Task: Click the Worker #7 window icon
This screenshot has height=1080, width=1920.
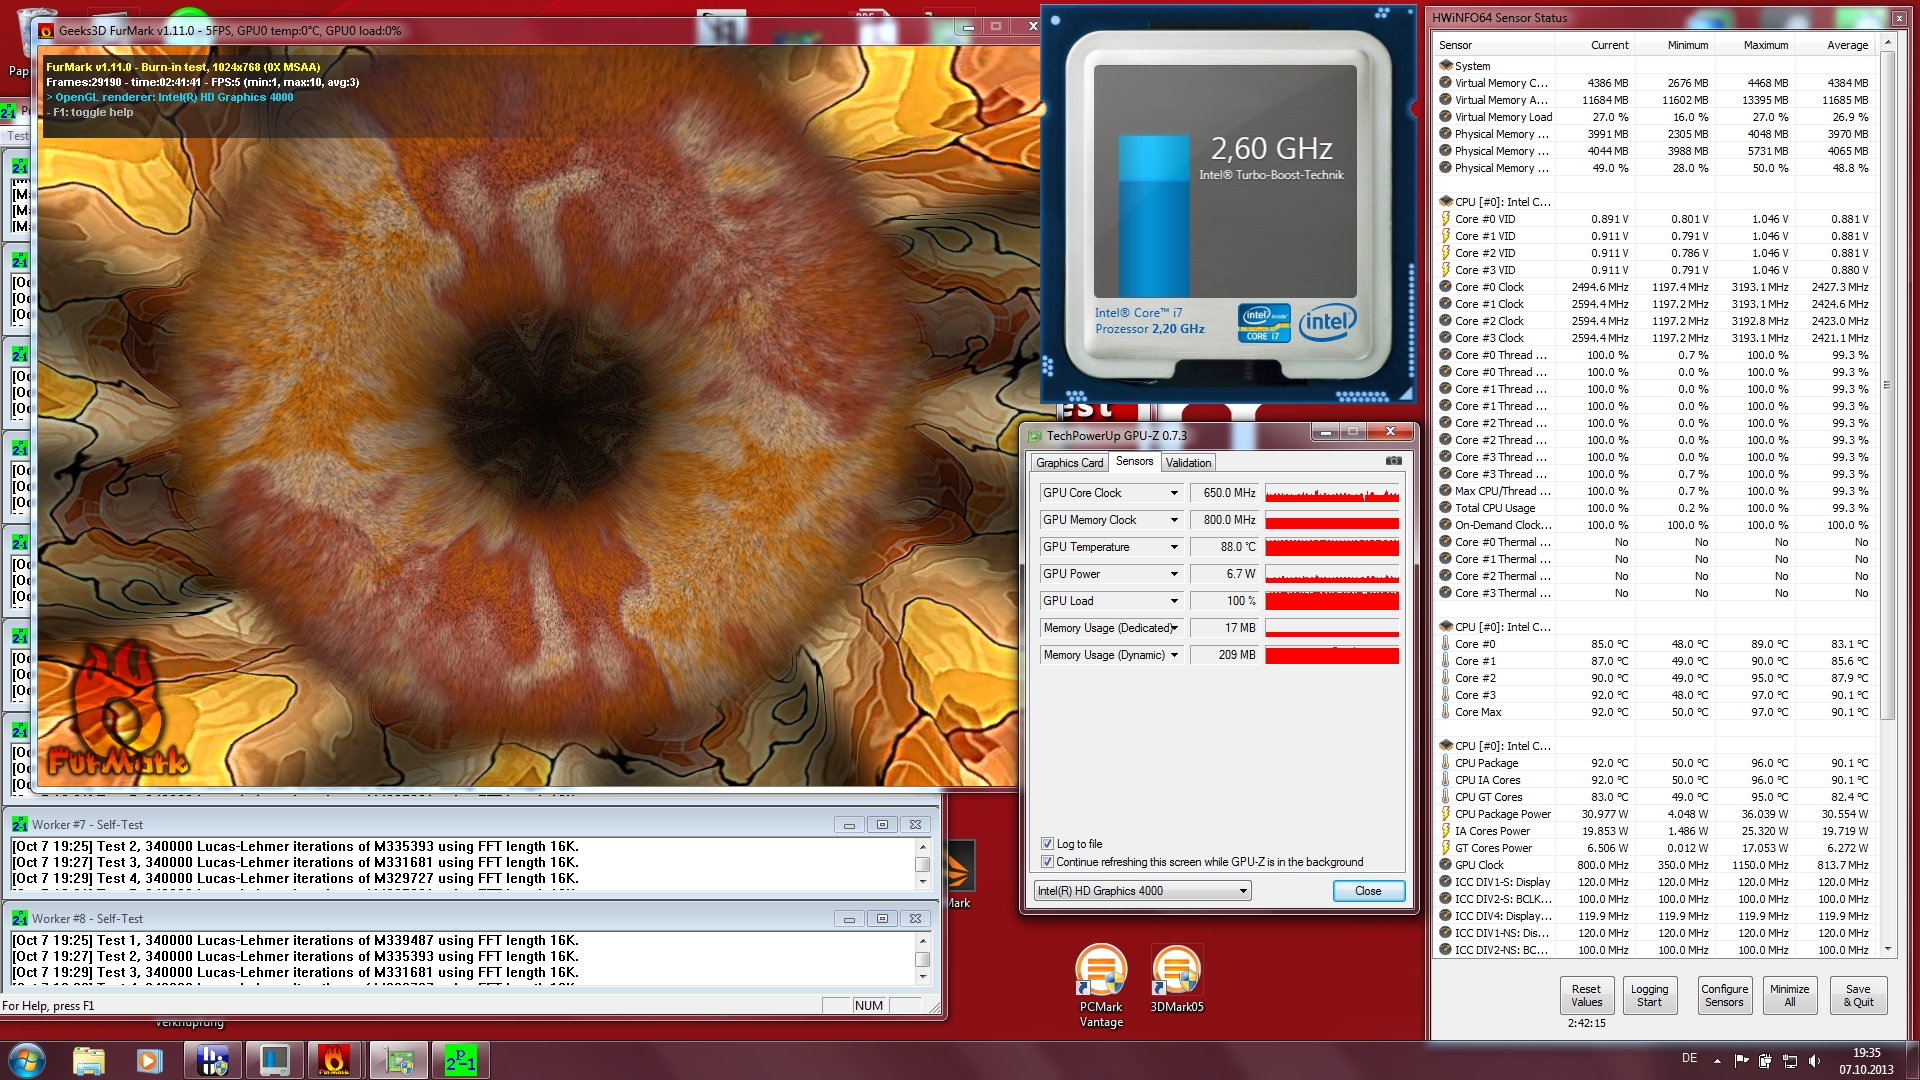Action: click(x=19, y=825)
